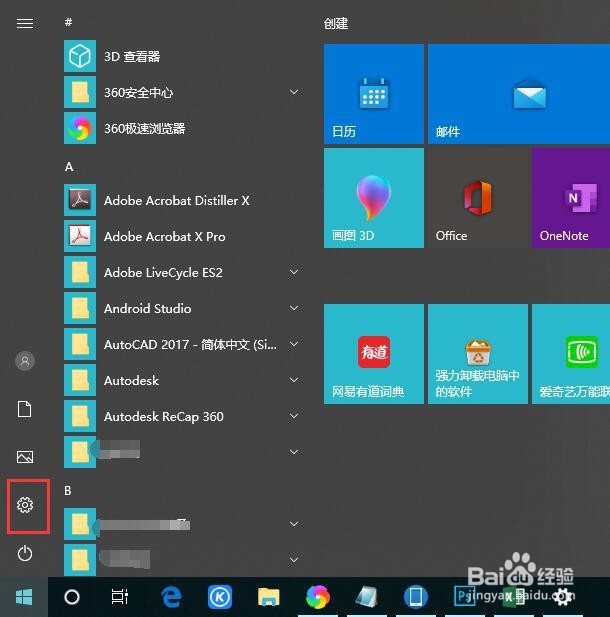Open the OneNote tile

click(x=571, y=198)
